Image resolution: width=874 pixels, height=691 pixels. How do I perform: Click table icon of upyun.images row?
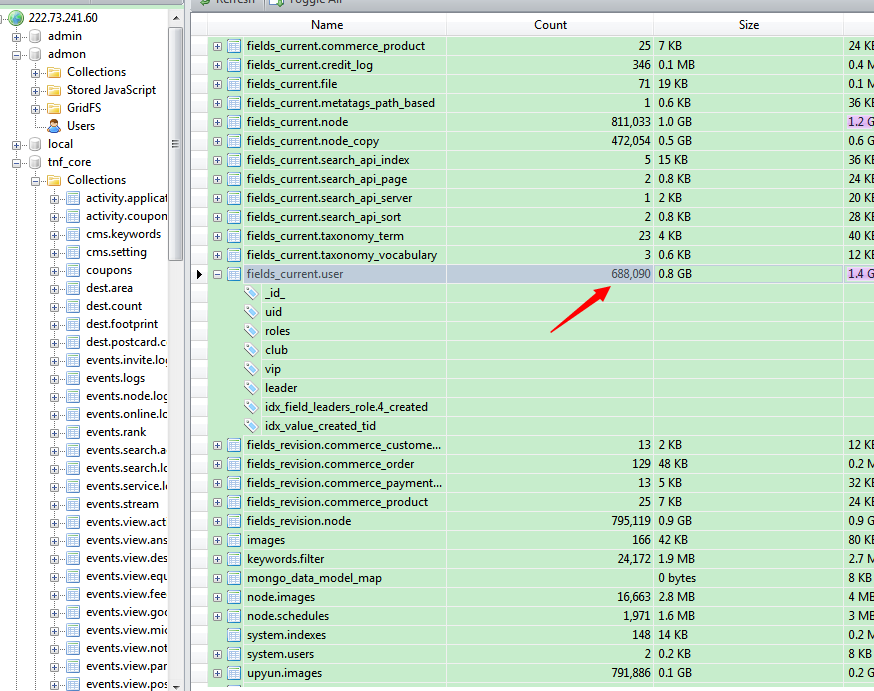coord(234,673)
